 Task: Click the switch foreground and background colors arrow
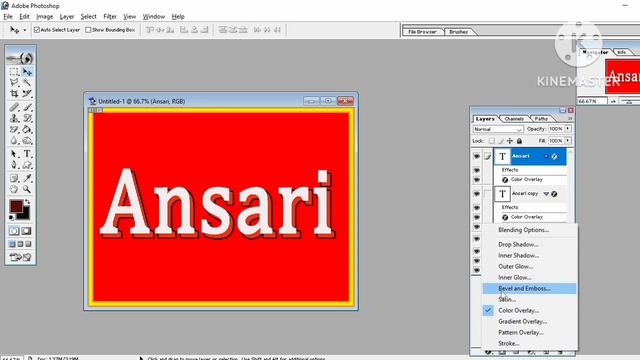(x=27, y=202)
